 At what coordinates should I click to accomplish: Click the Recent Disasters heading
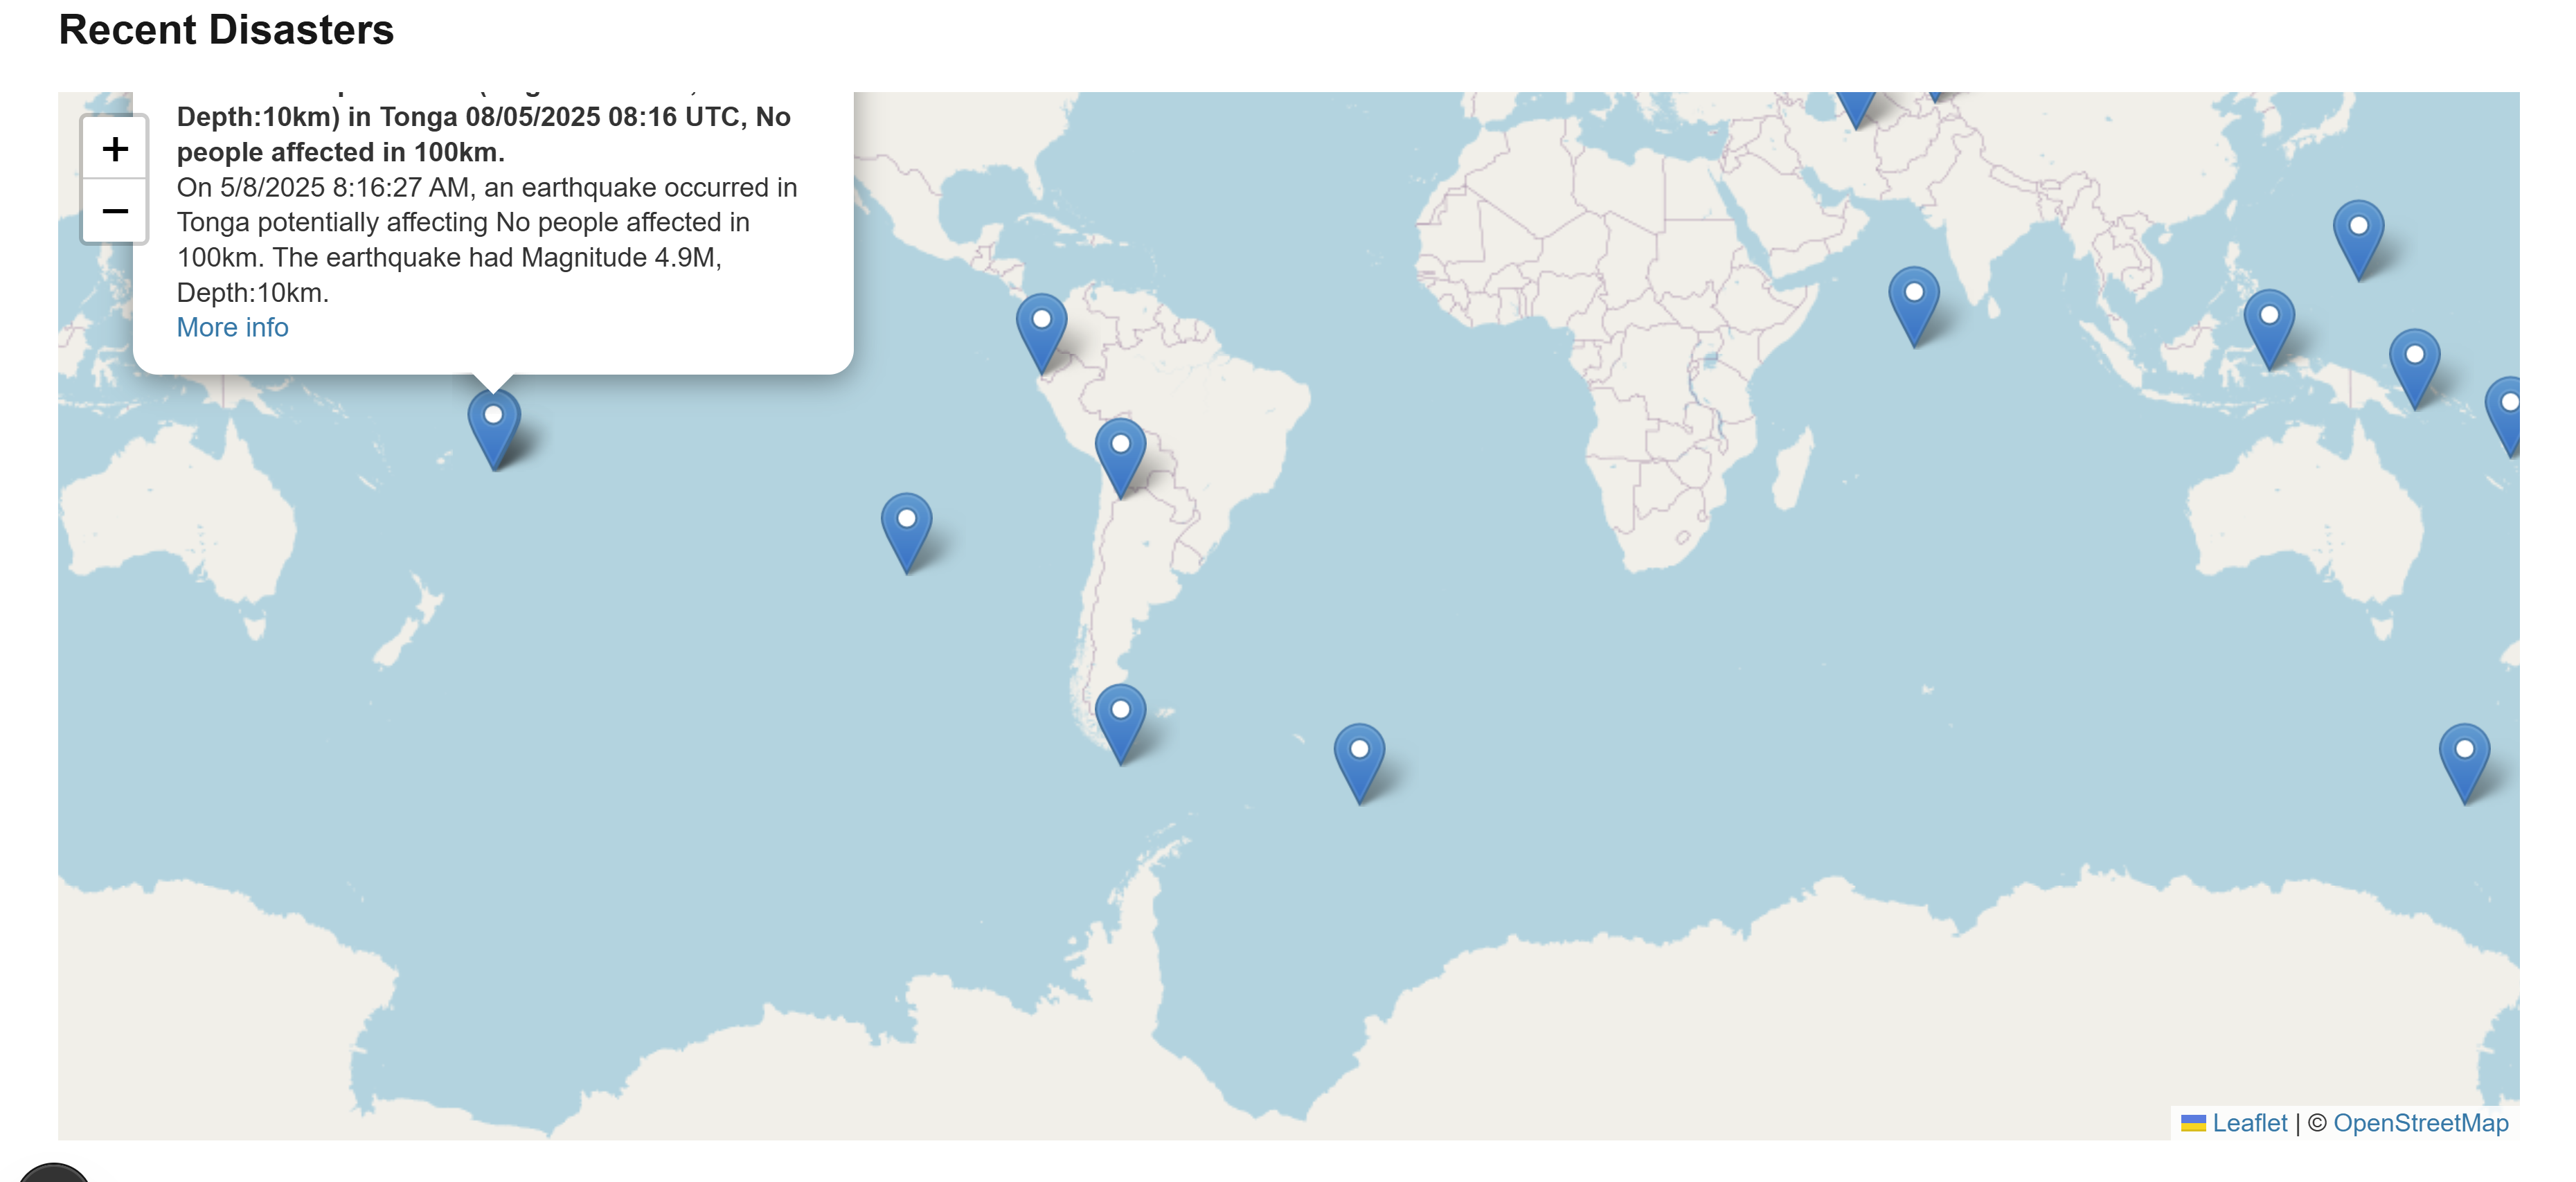tap(227, 30)
